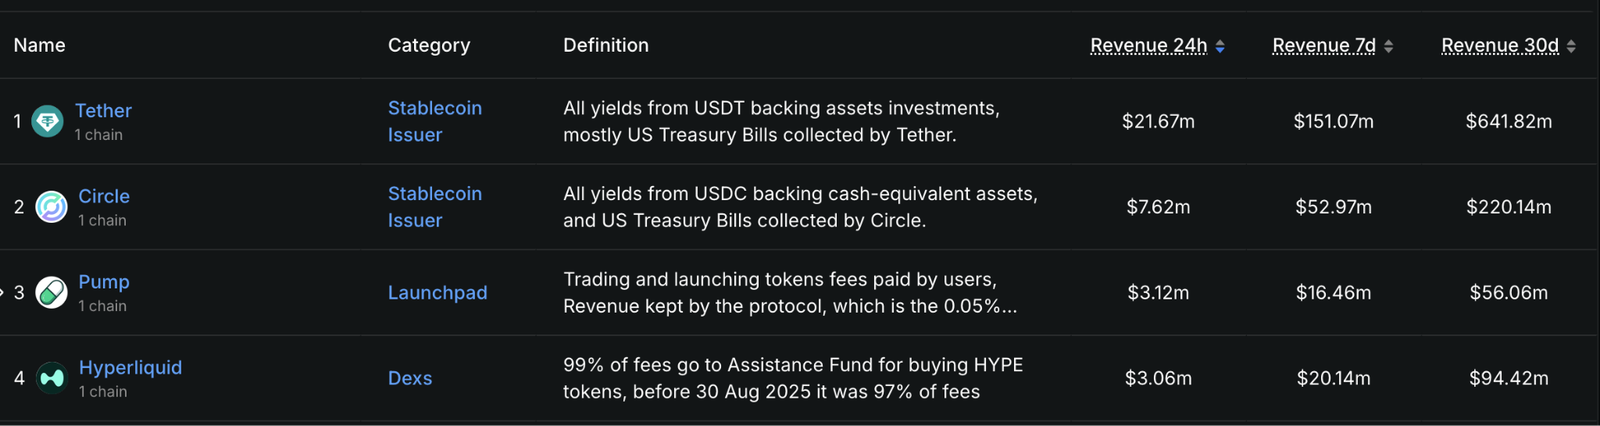Go to the Pump protocol page

click(104, 282)
